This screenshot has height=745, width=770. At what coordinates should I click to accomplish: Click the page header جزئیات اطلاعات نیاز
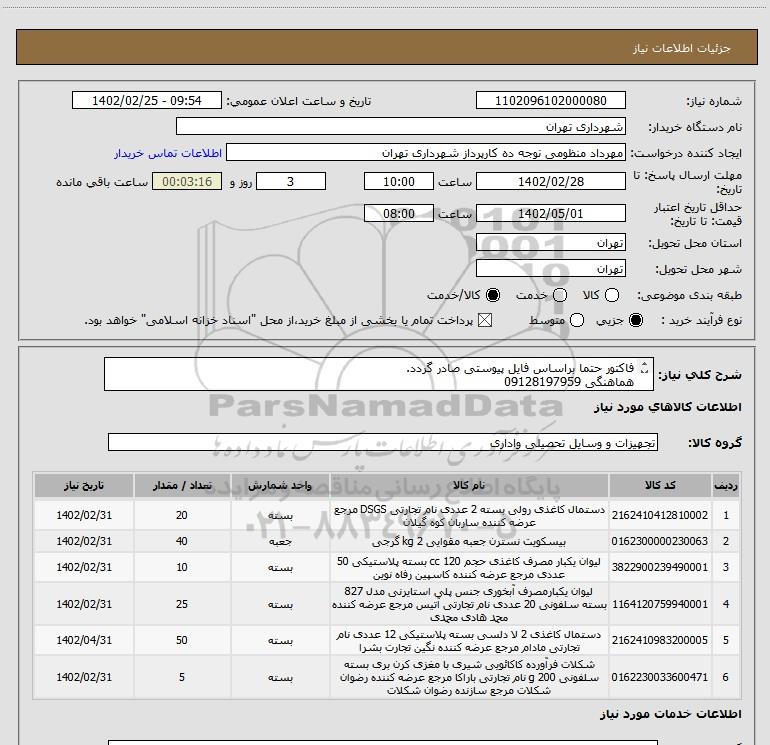[681, 48]
